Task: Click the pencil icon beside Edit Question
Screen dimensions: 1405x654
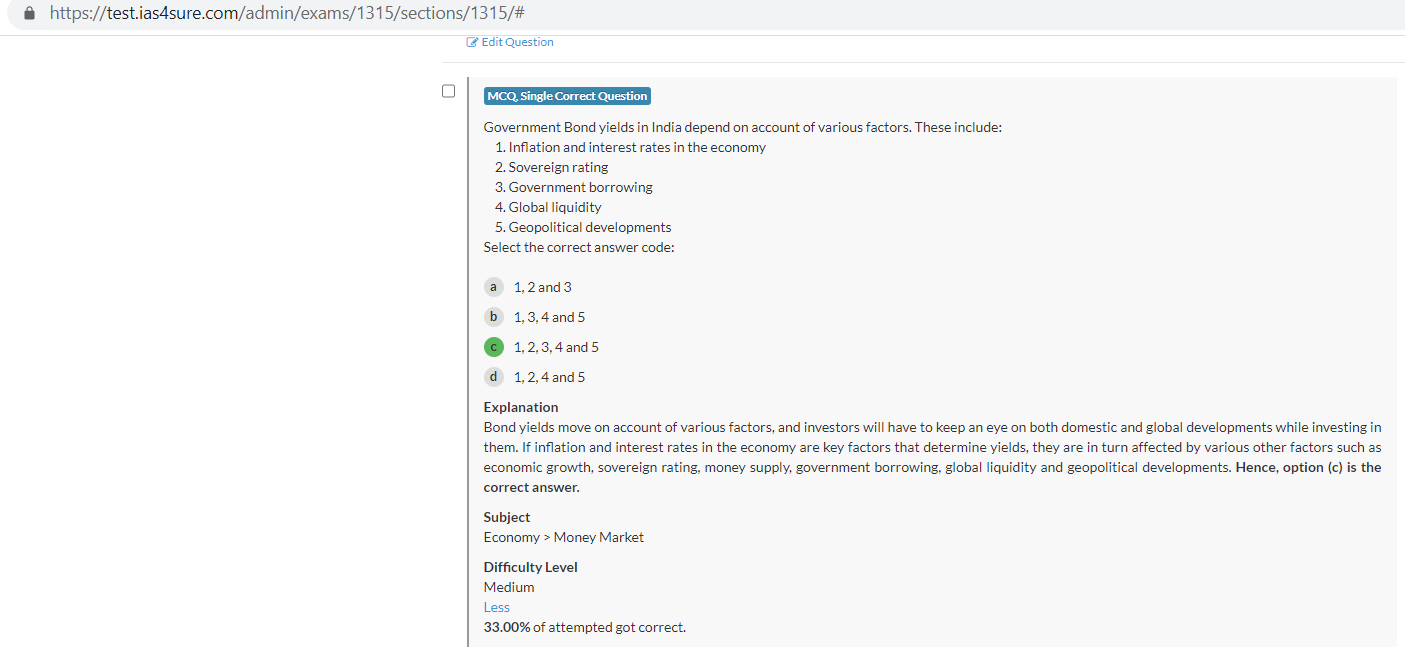Action: click(x=472, y=42)
